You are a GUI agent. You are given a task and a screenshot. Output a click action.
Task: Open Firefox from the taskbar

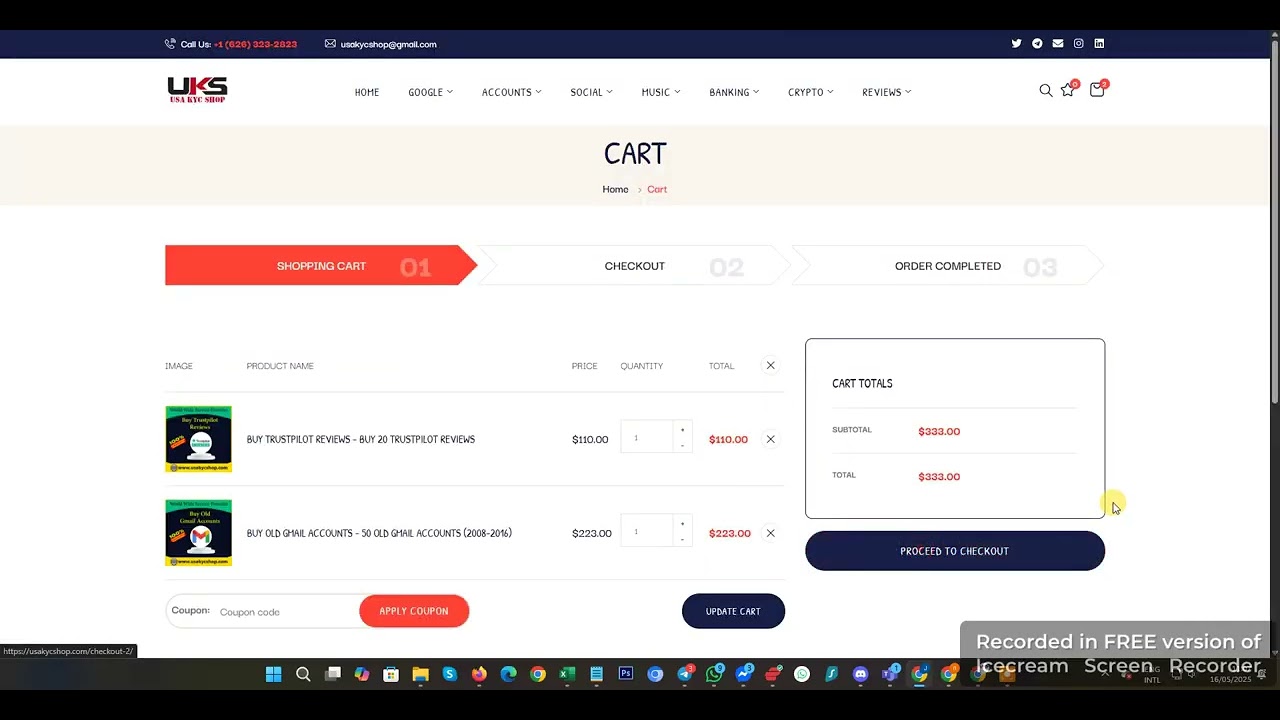[480, 674]
